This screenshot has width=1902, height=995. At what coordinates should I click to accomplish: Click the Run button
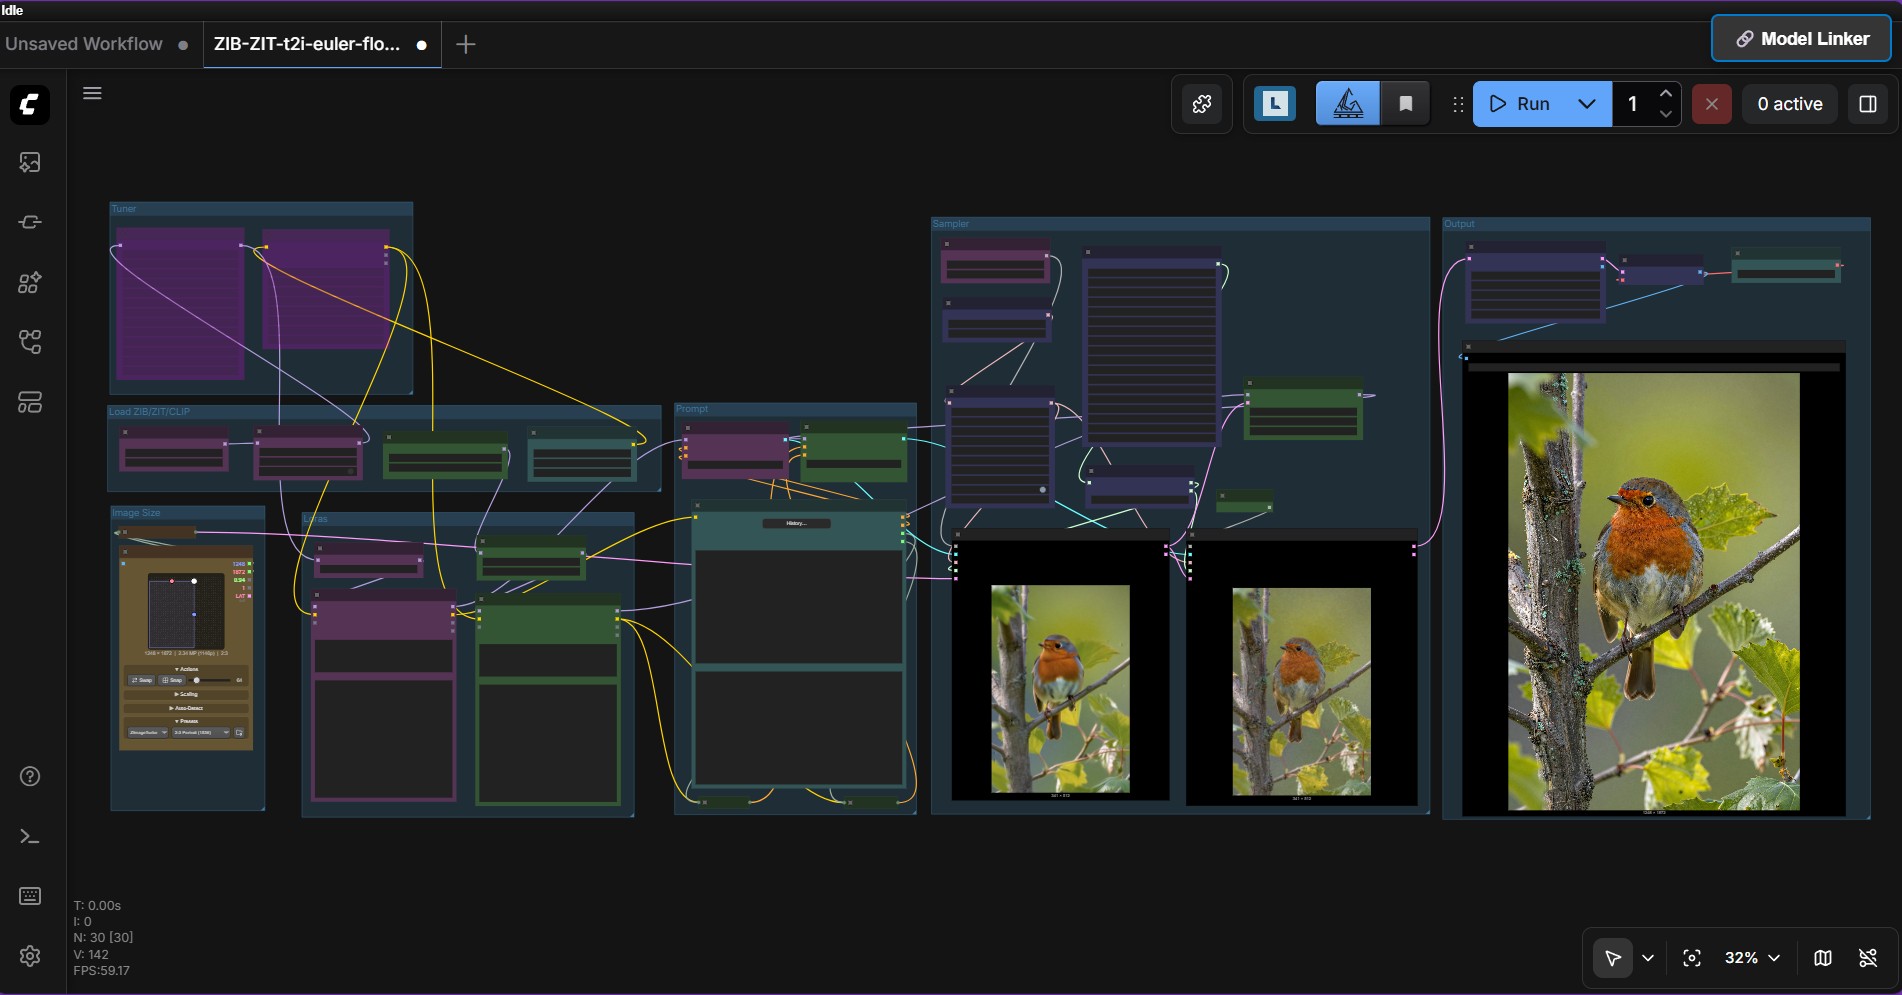[1520, 104]
